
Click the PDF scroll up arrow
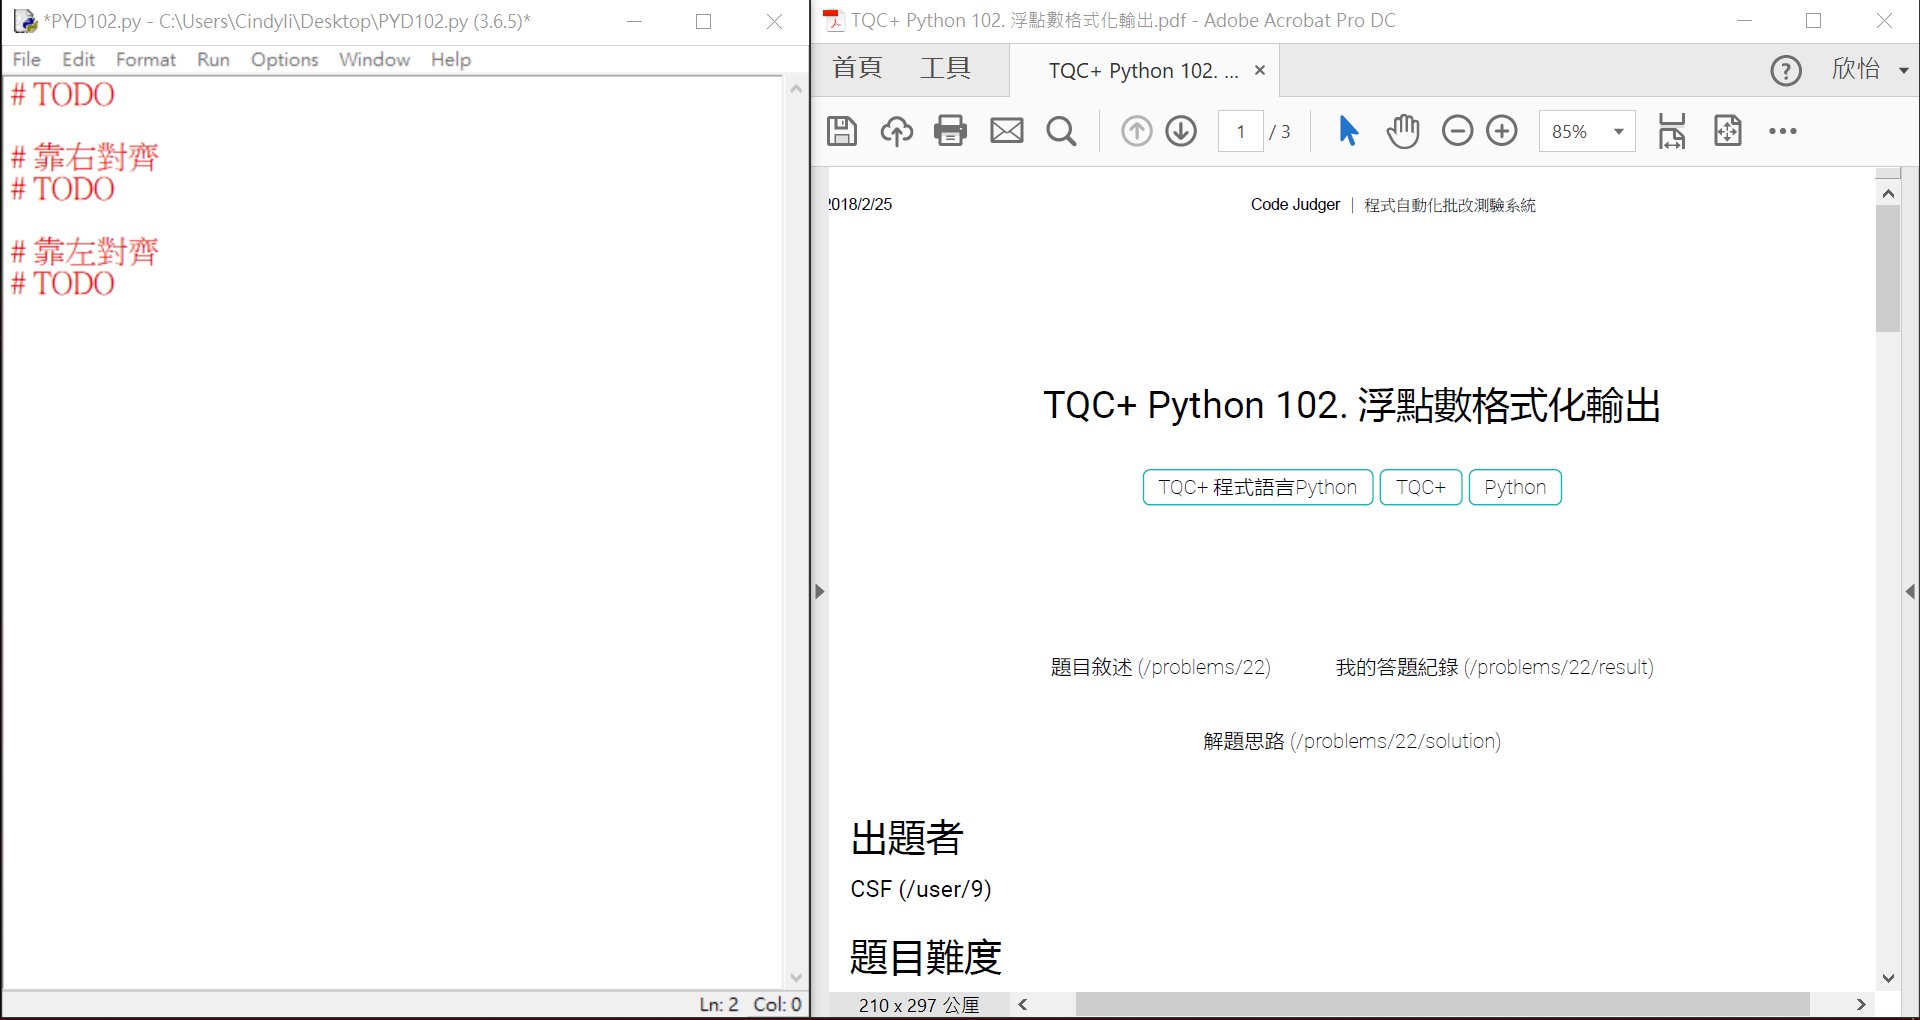[x=1888, y=193]
